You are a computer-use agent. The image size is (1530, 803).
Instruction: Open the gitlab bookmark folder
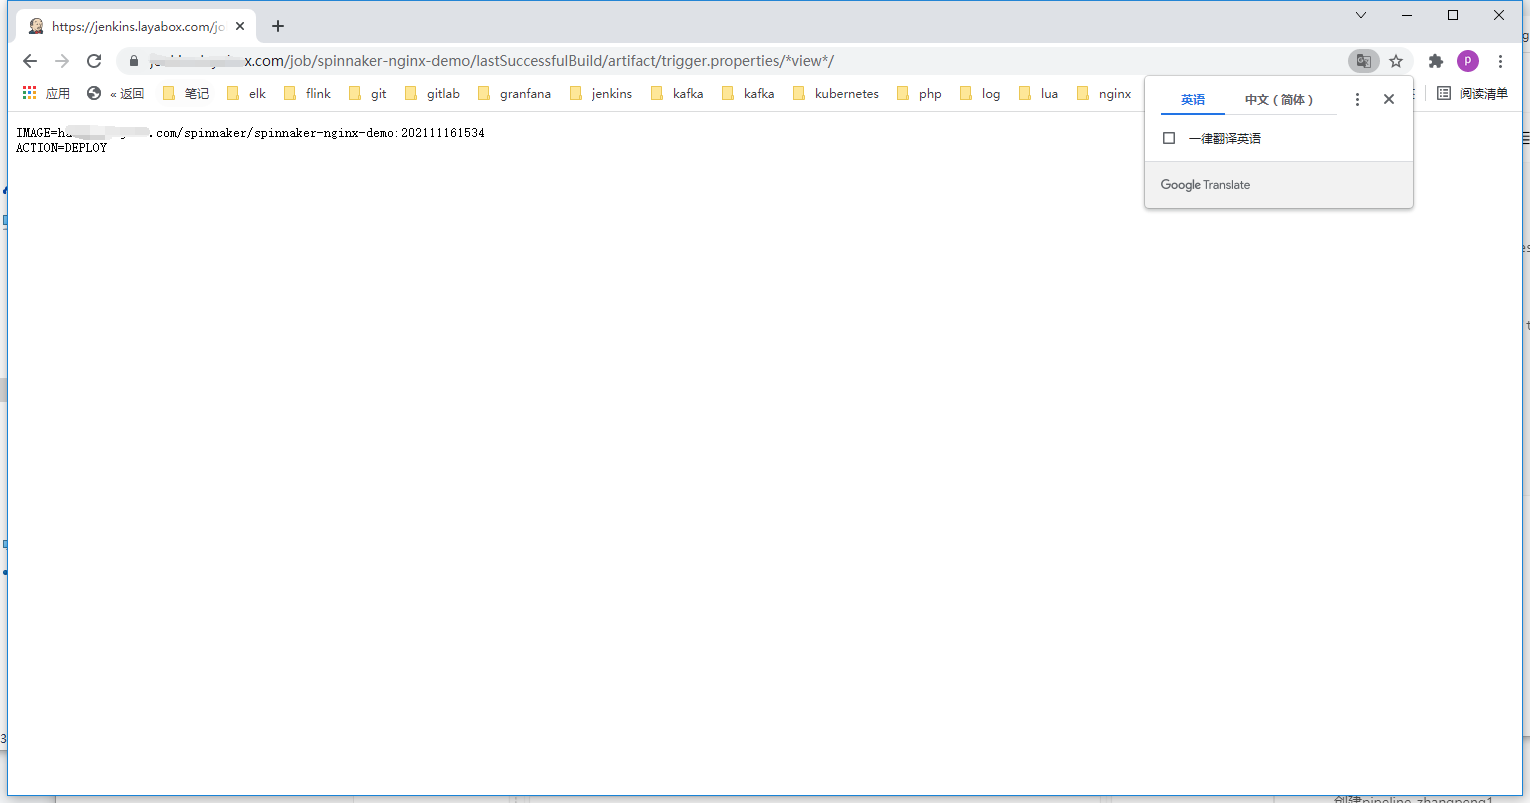(x=432, y=93)
